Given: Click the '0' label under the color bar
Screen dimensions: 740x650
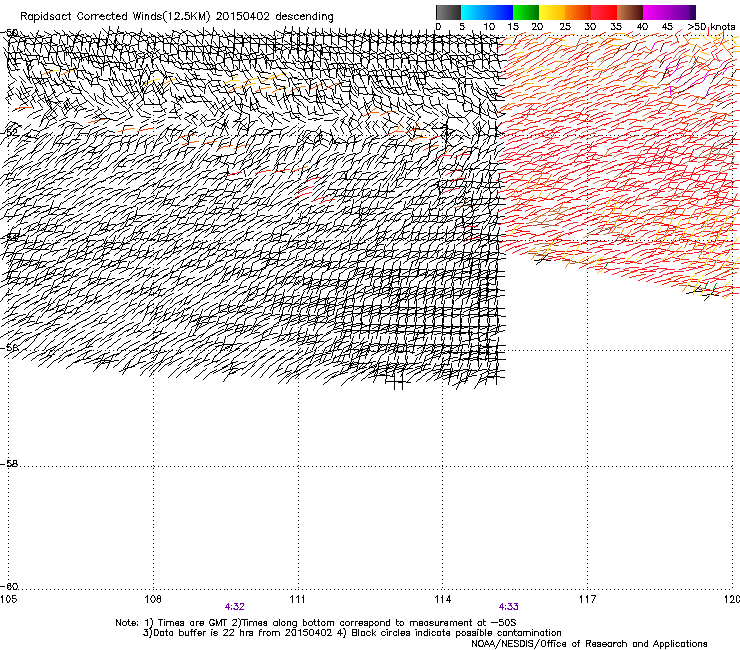Looking at the screenshot, I should 438,27.
